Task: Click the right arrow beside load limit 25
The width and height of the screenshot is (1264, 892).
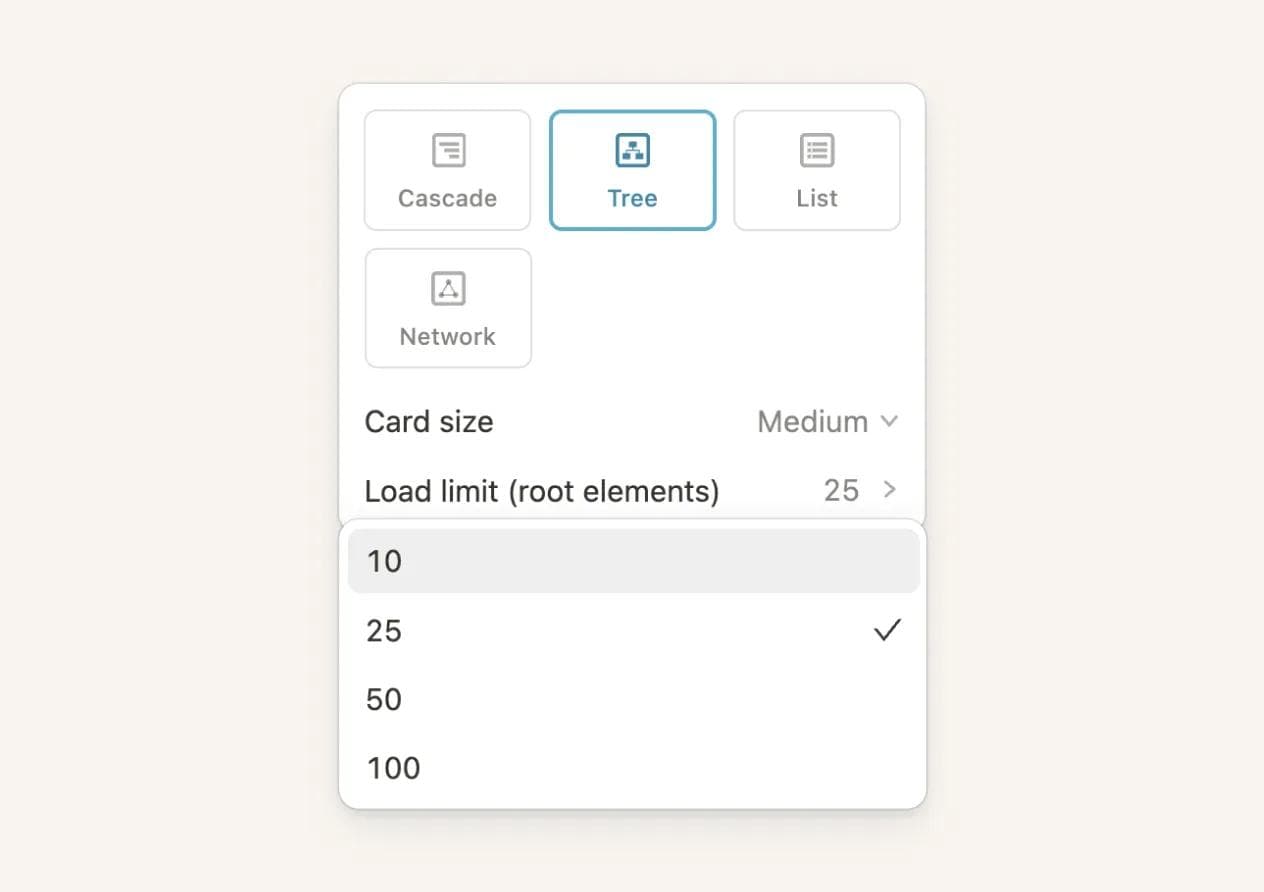Action: click(x=889, y=490)
